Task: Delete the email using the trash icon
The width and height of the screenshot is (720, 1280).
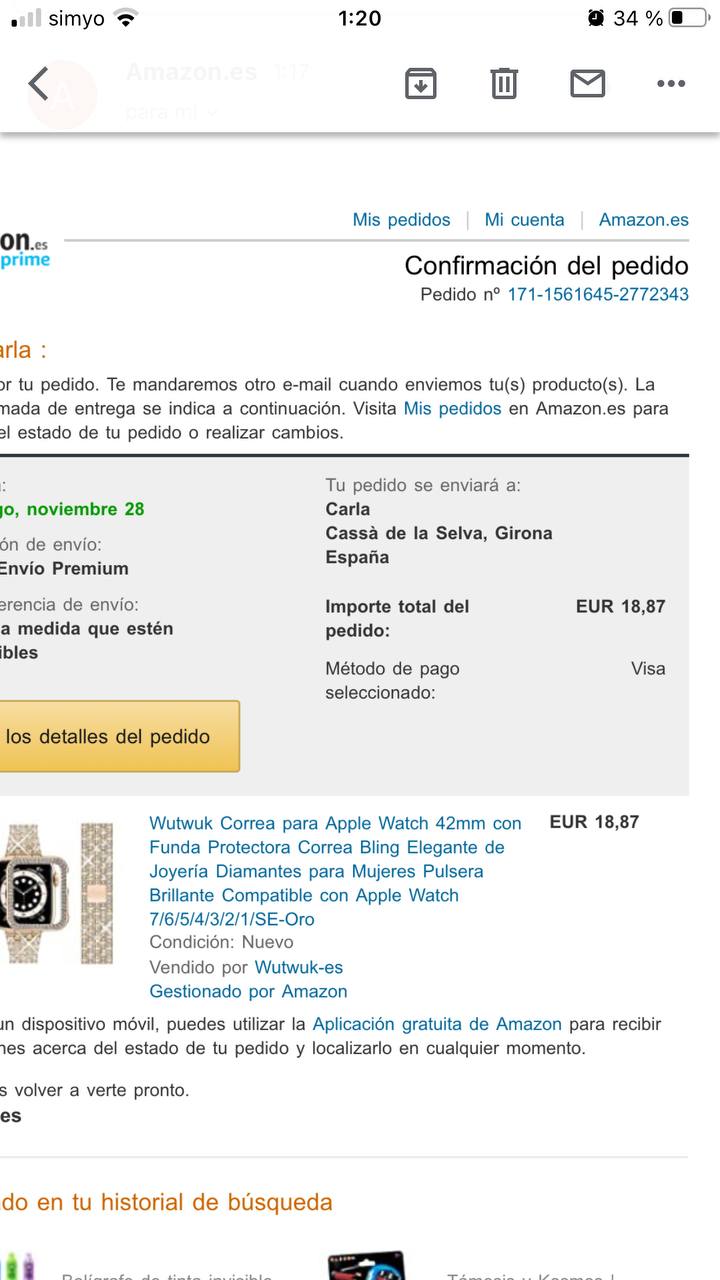Action: click(504, 84)
